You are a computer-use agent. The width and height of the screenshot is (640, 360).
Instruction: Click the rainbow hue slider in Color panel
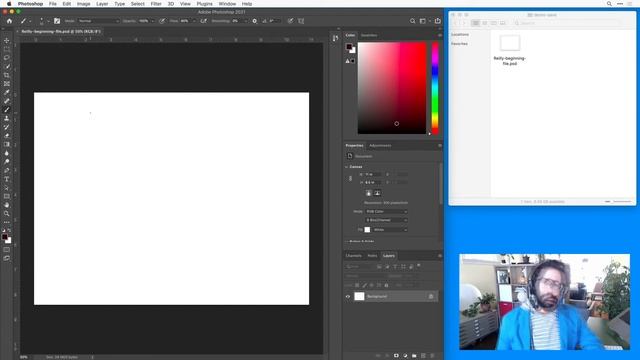pyautogui.click(x=435, y=88)
